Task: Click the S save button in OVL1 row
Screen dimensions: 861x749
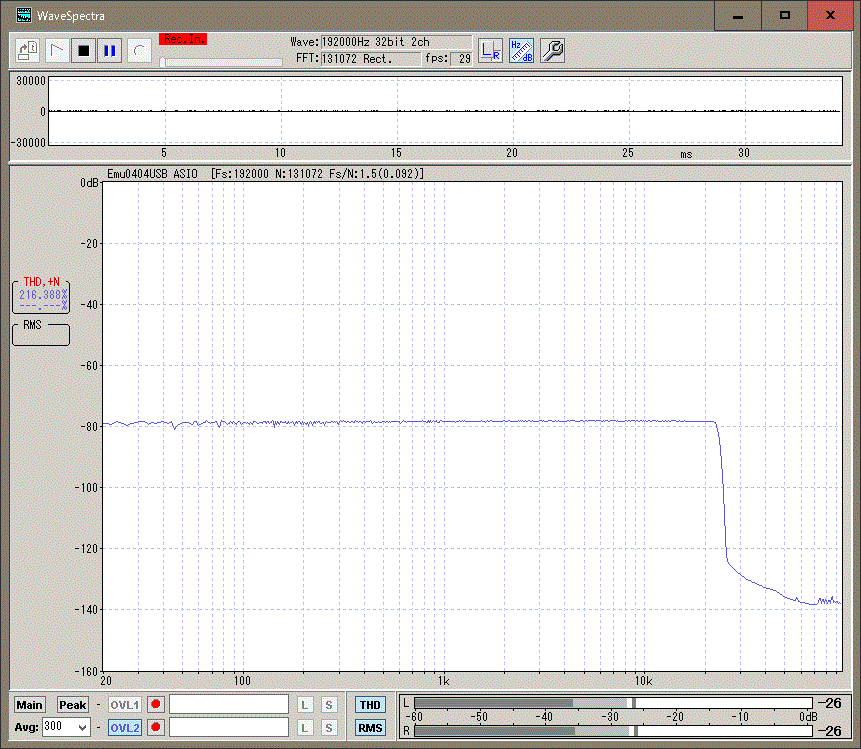Action: 328,705
